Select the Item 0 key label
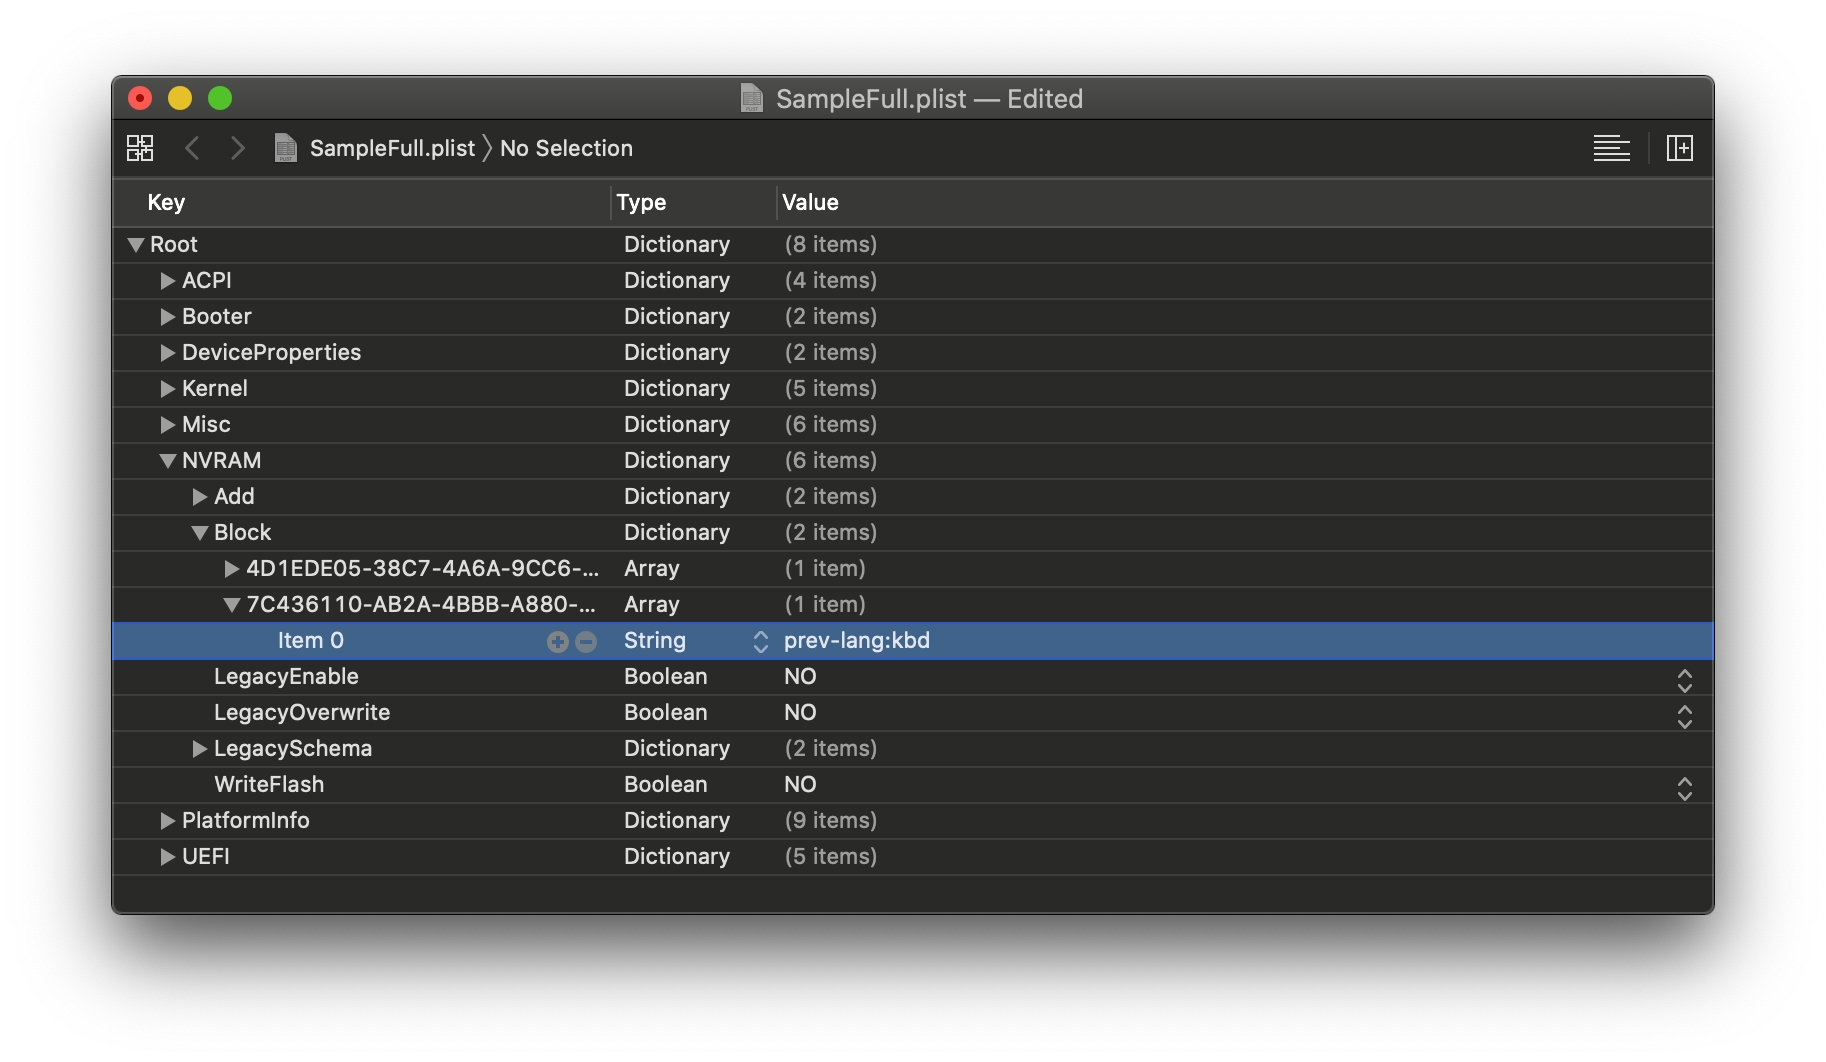The height and width of the screenshot is (1062, 1826). point(311,640)
